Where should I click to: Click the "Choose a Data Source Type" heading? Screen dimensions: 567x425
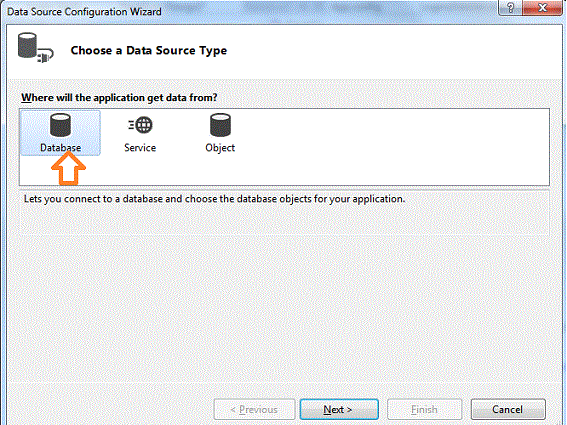(x=149, y=50)
